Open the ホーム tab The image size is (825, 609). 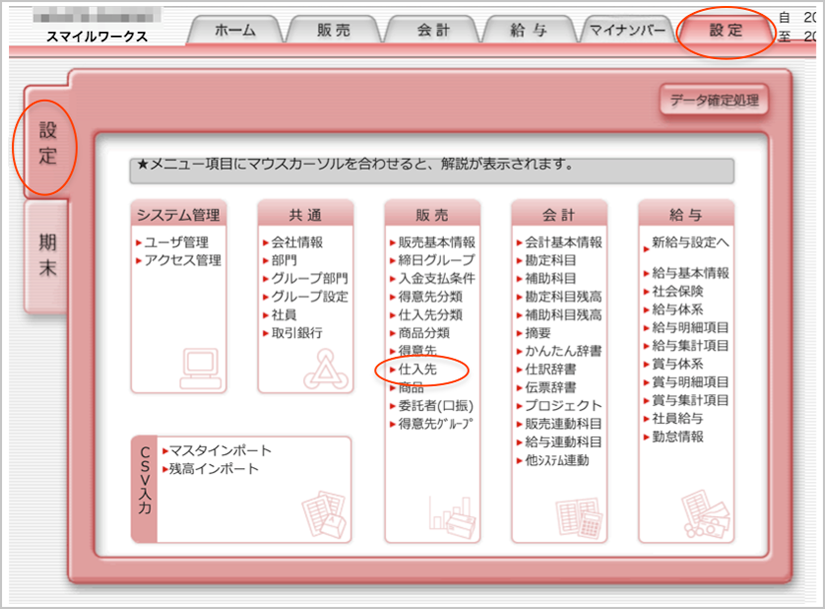pyautogui.click(x=235, y=31)
